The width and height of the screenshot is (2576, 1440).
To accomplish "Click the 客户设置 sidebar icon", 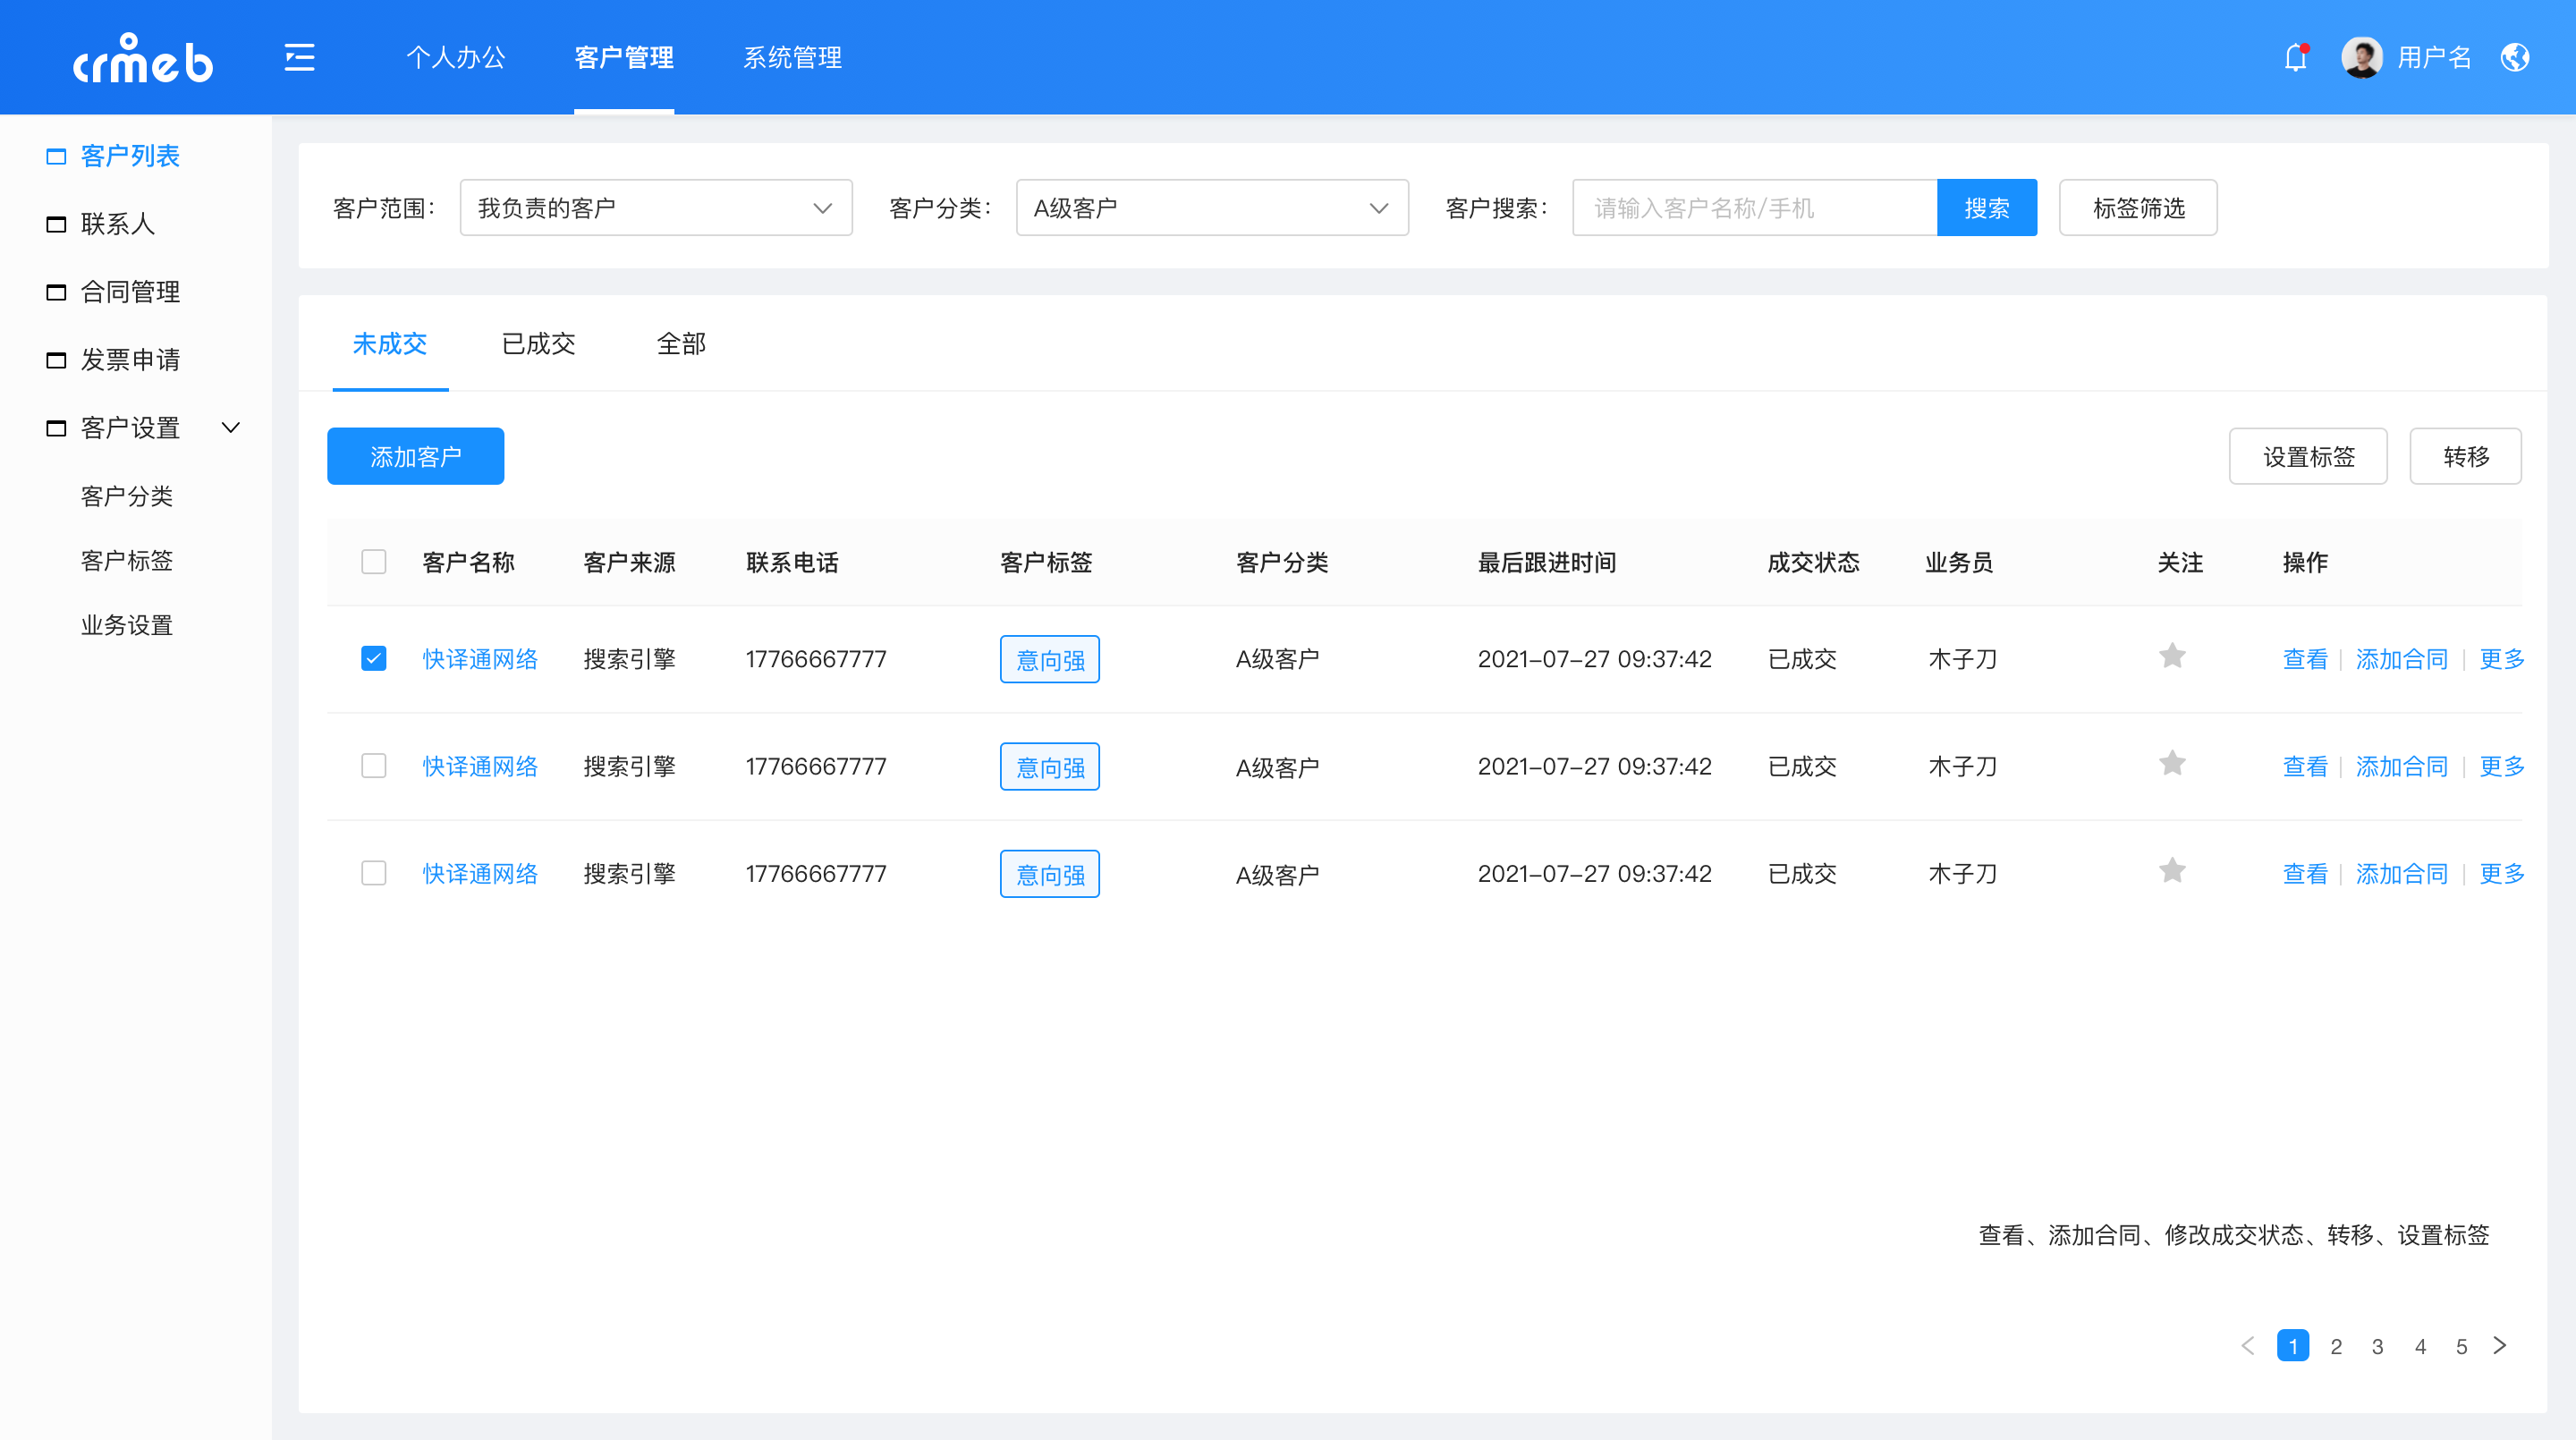I will pyautogui.click(x=56, y=428).
